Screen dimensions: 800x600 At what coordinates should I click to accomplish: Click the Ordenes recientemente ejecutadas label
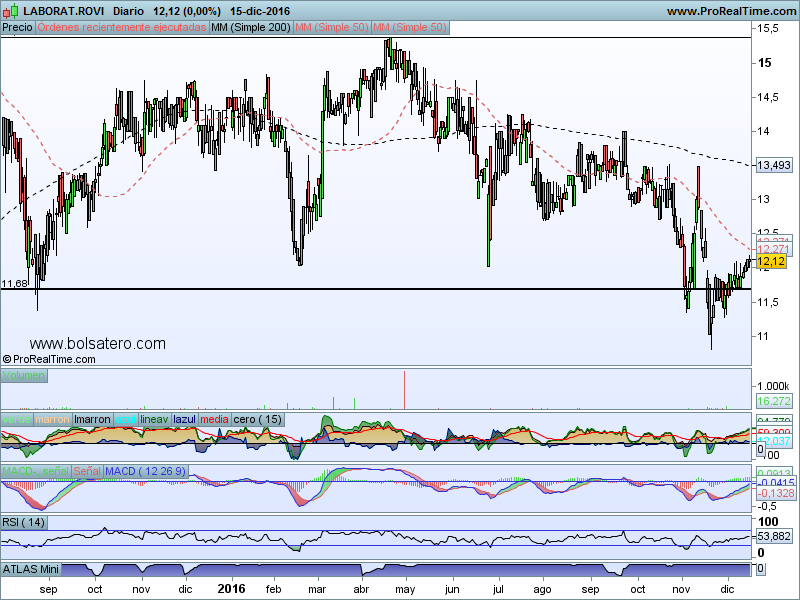121,28
